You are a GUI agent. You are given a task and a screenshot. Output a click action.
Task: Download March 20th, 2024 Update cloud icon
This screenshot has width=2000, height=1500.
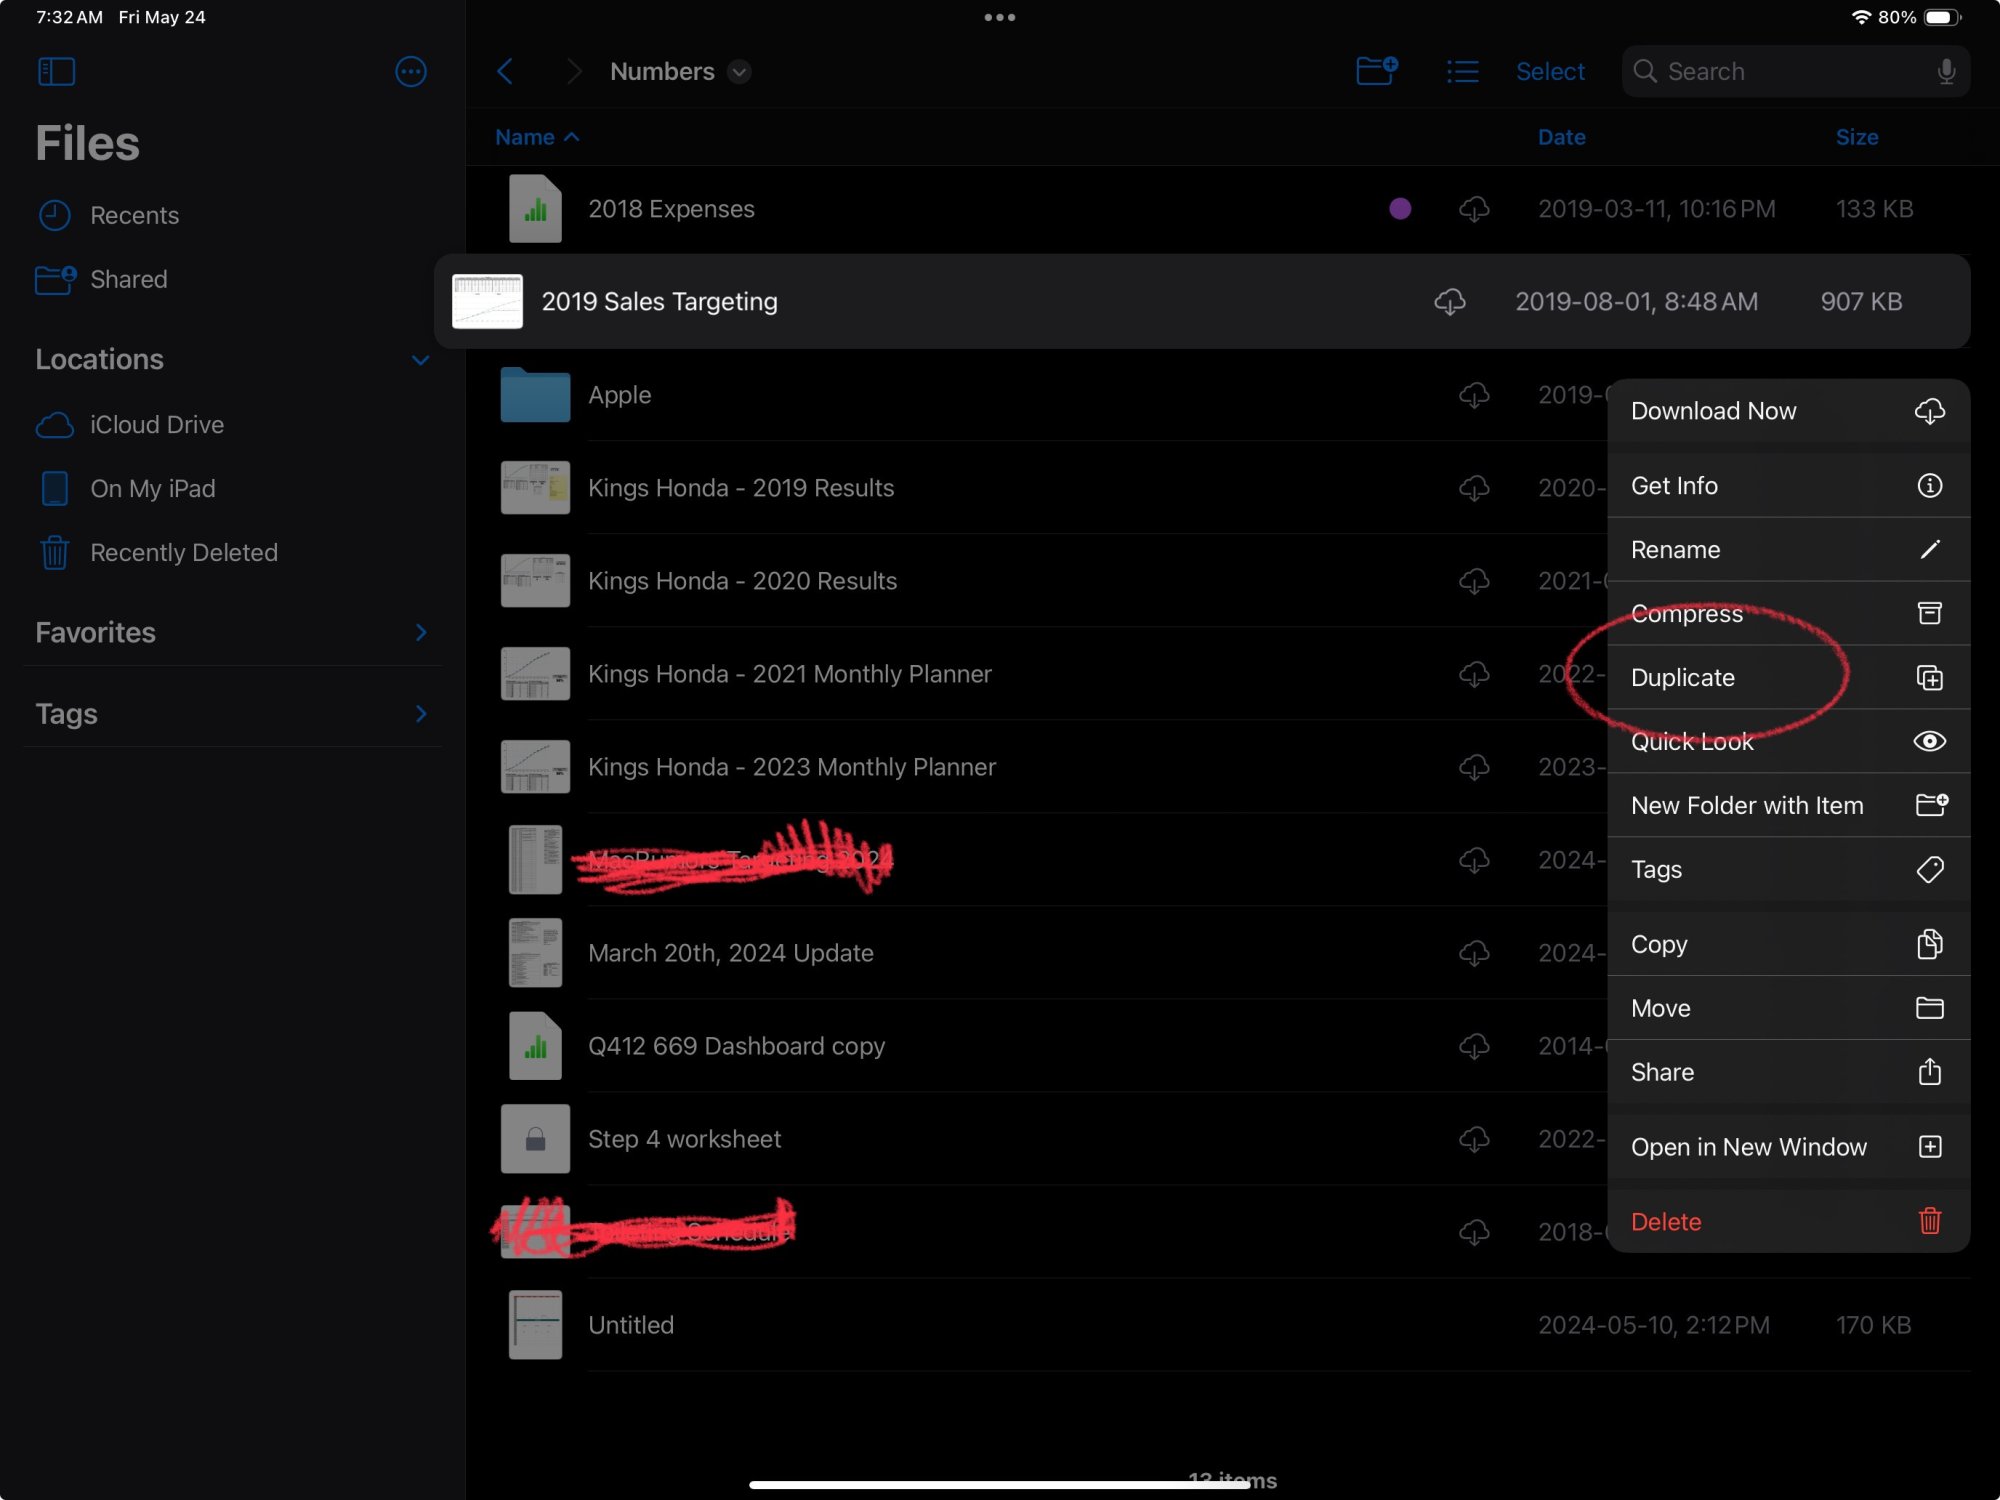(1474, 952)
